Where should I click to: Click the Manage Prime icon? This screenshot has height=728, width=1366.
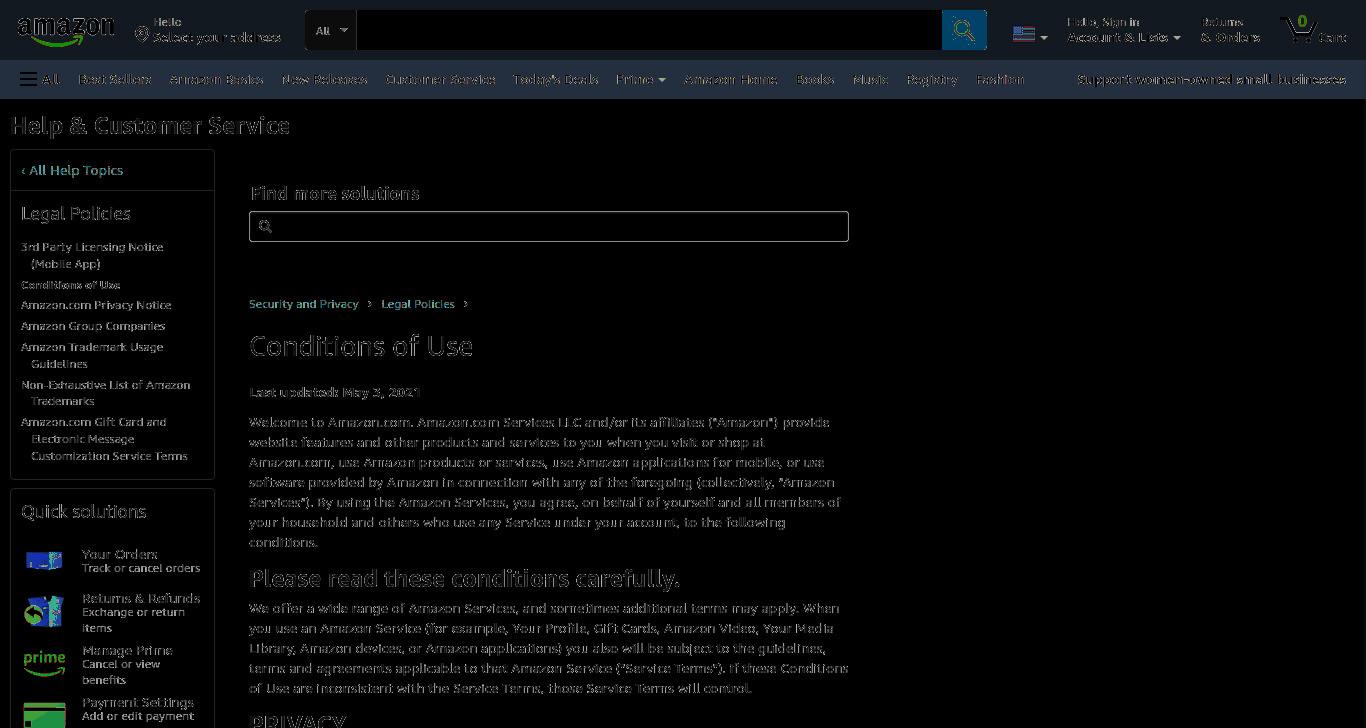[x=44, y=662]
